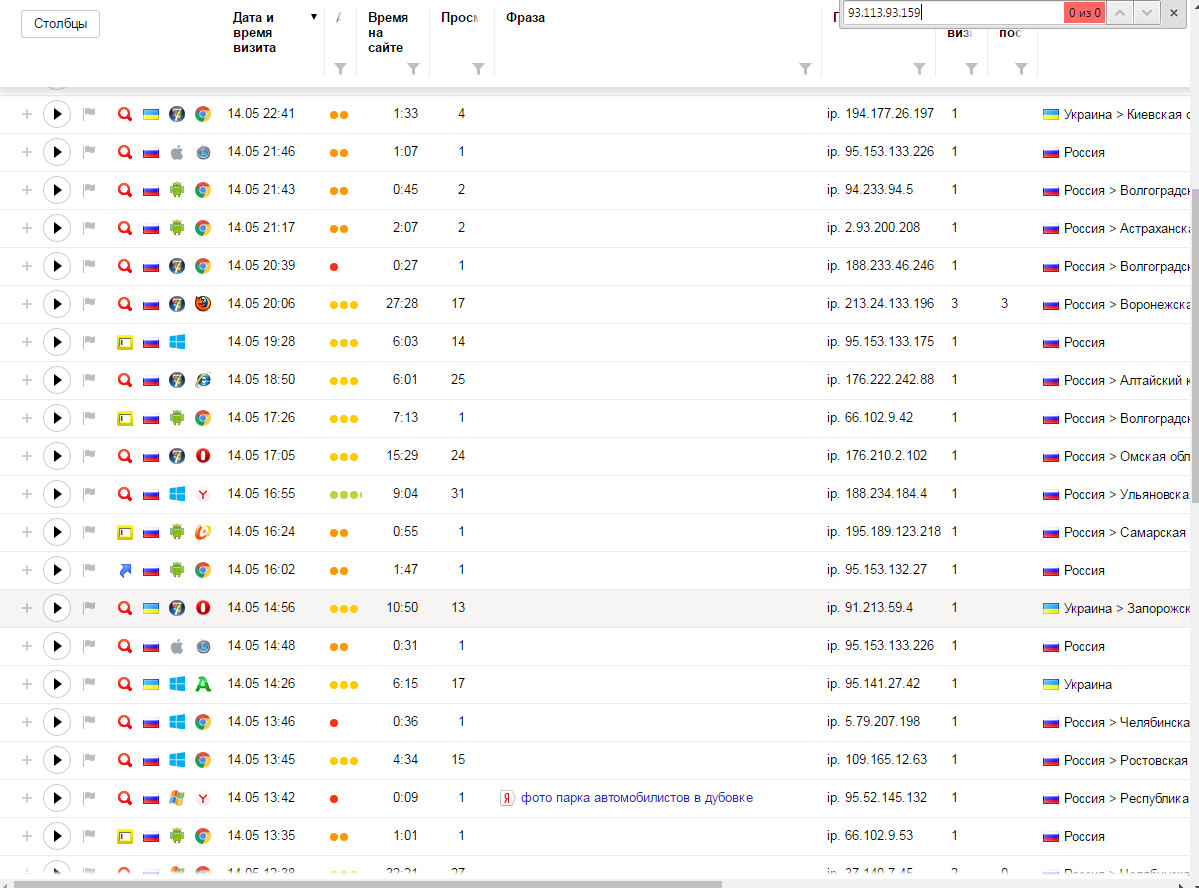The width and height of the screenshot is (1199, 888).
Task: Click the Время на сайте column header
Action: (388, 32)
